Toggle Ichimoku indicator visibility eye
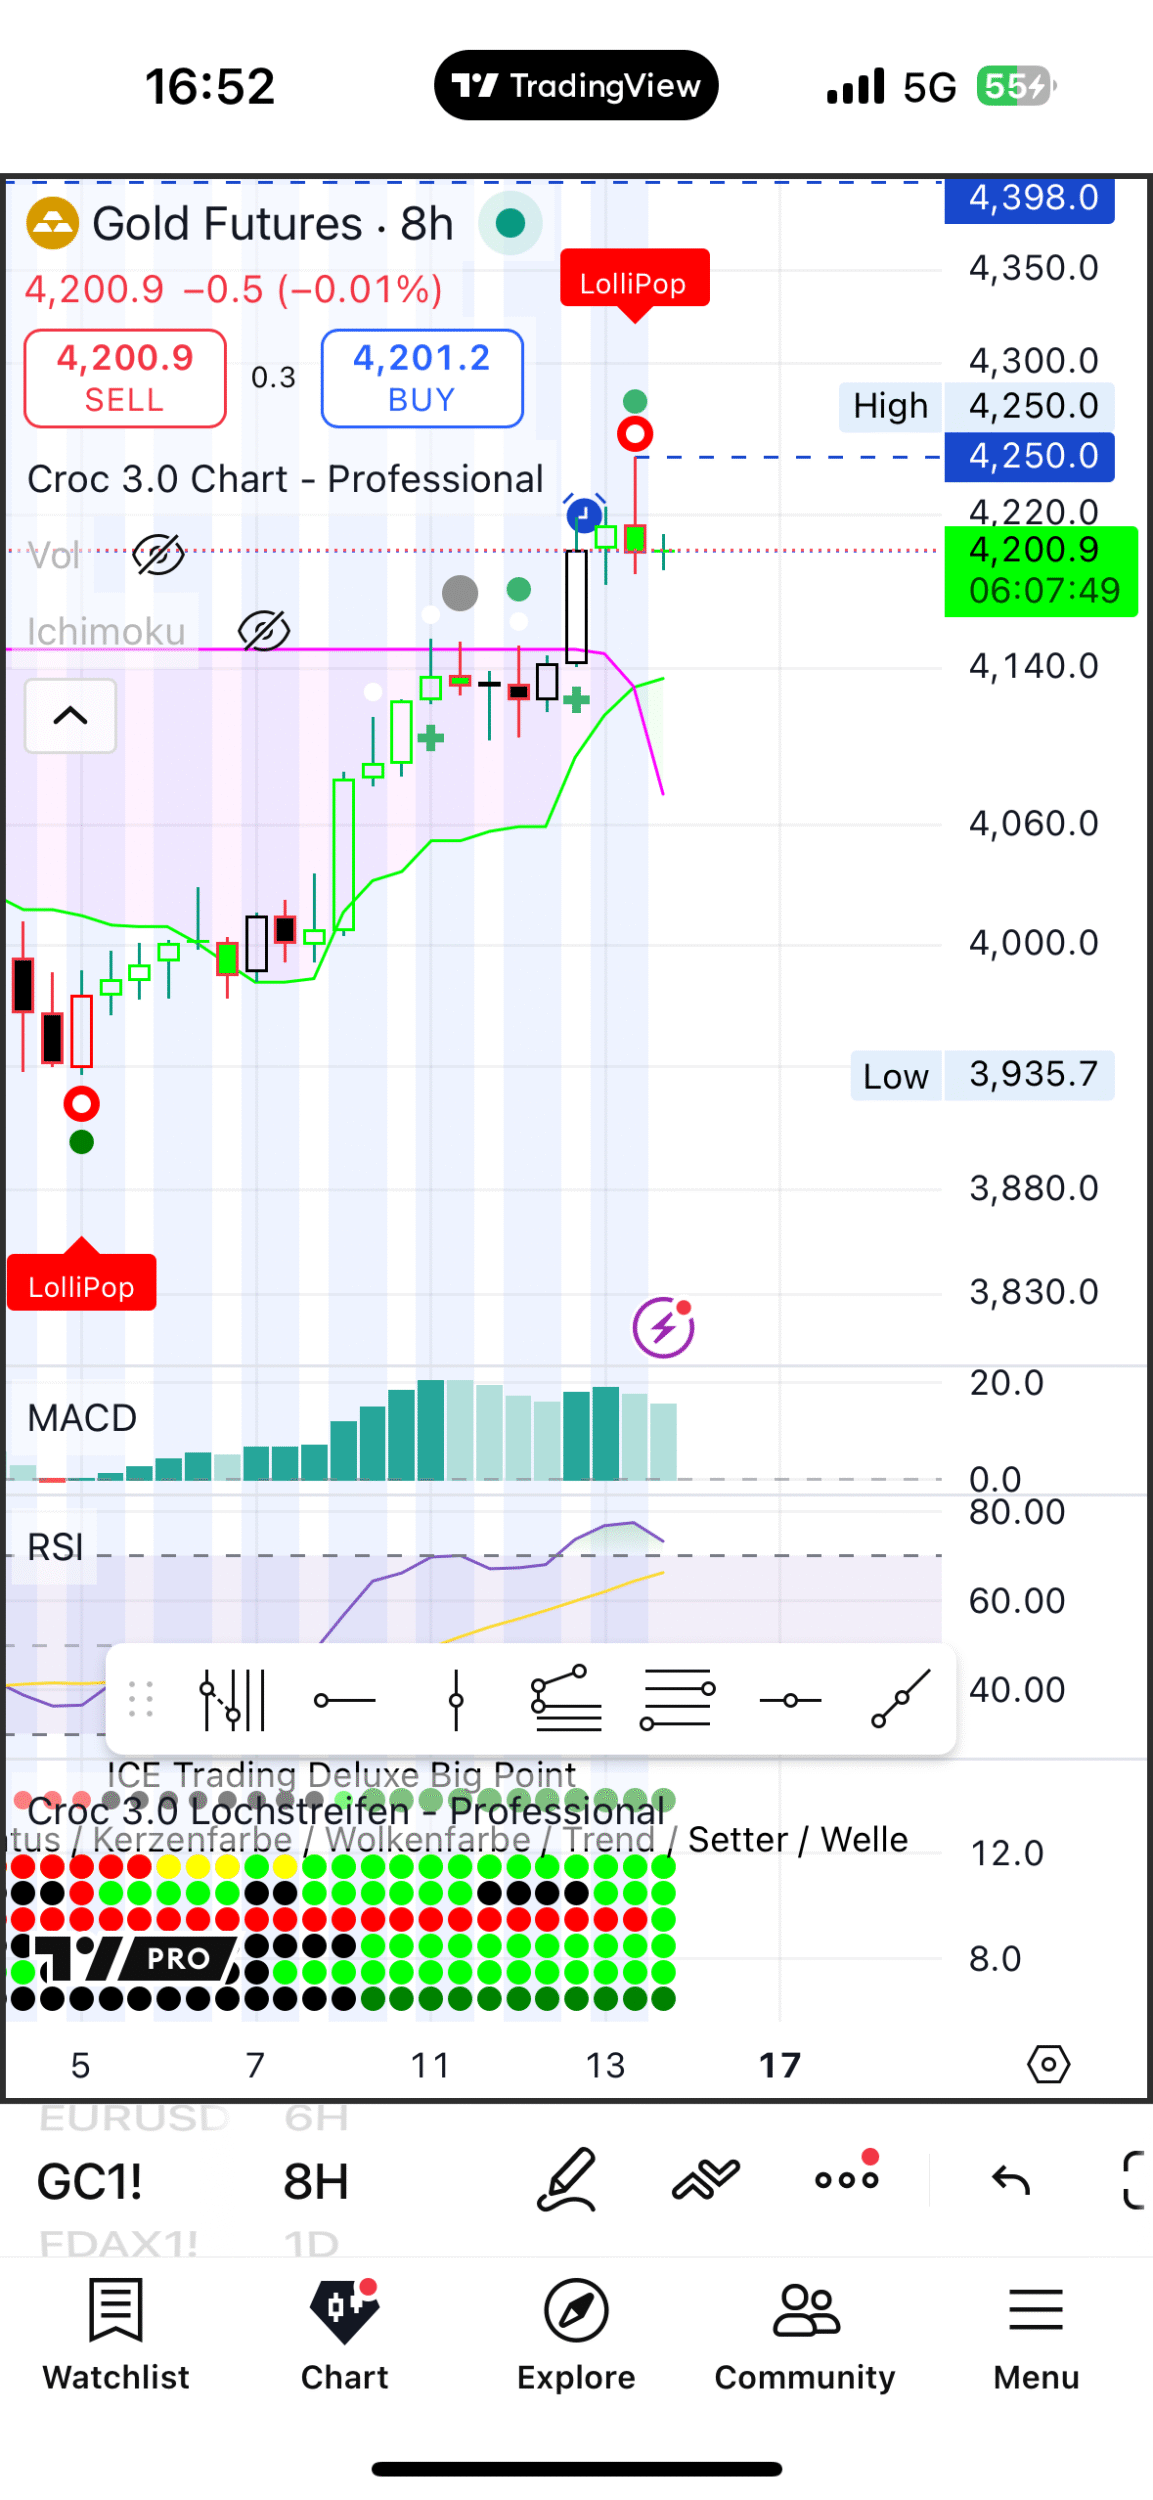 [264, 631]
